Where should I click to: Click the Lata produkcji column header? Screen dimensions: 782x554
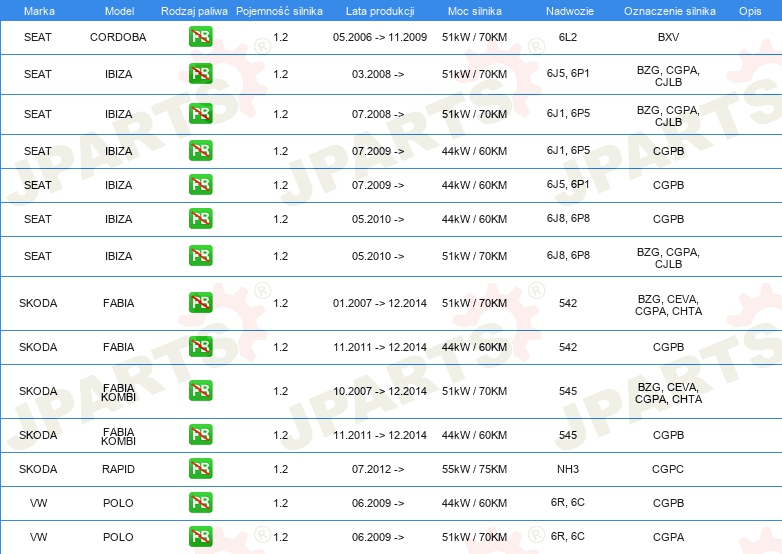pos(380,11)
